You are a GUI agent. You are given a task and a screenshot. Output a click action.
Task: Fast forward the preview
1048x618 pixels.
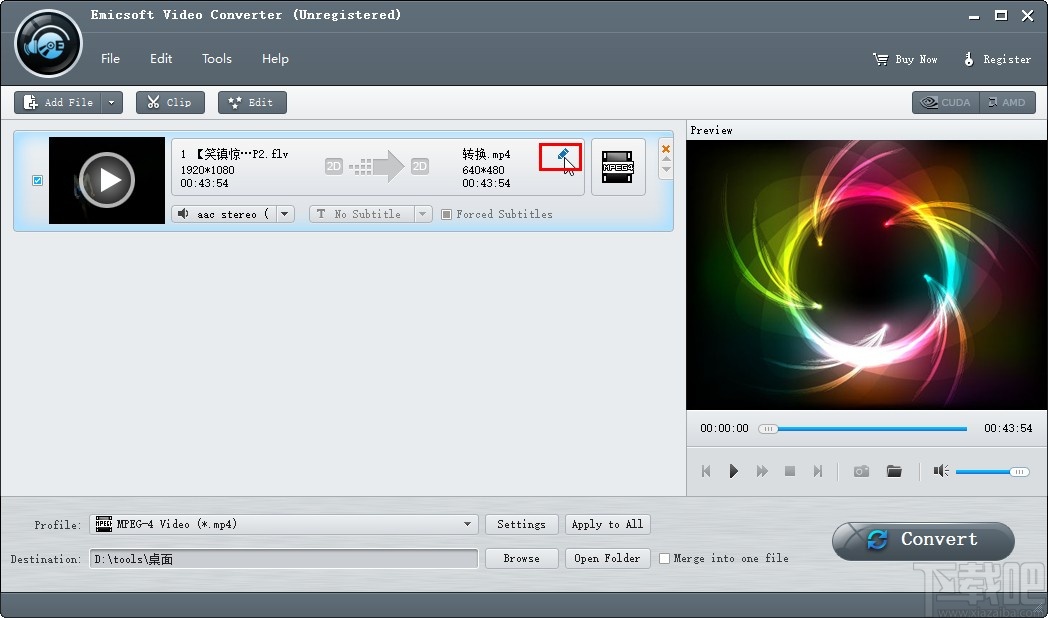pos(762,471)
